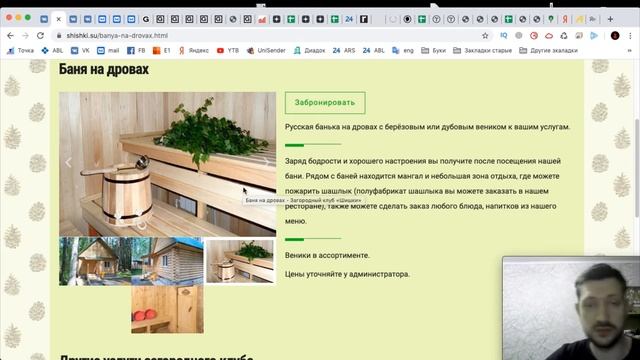Expand the Буки bookmarks folder
This screenshot has height=360, width=640.
click(x=433, y=51)
